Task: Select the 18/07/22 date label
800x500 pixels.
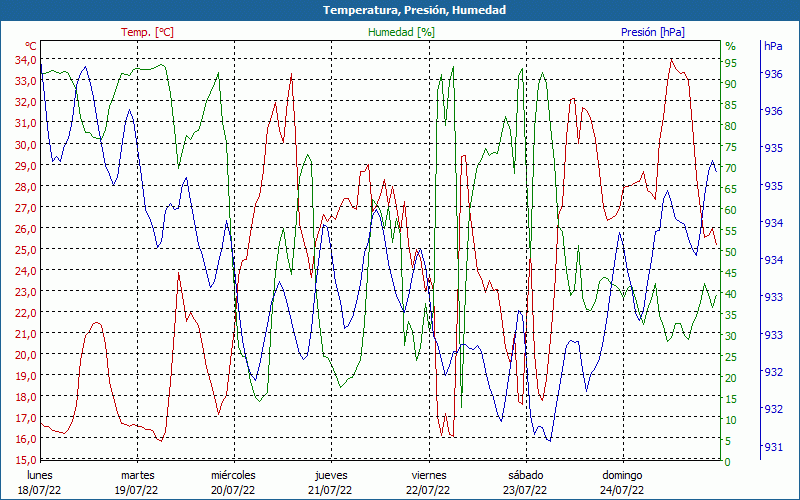Action: click(39, 490)
